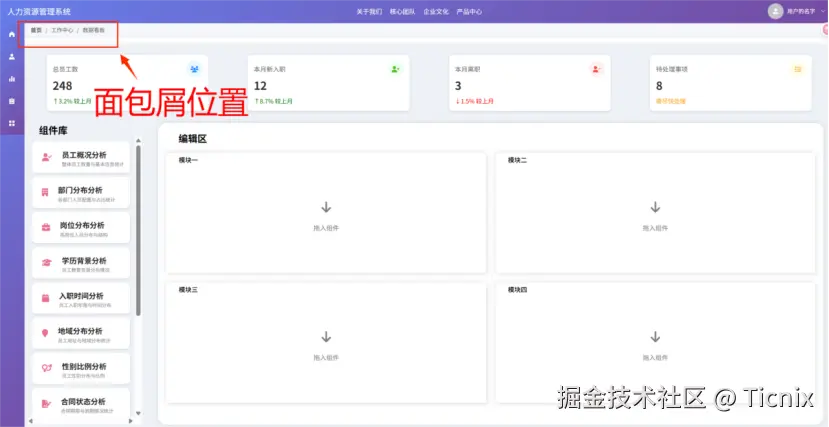Click the 模块四 label
Viewport: 829px width, 427px height.
click(517, 290)
